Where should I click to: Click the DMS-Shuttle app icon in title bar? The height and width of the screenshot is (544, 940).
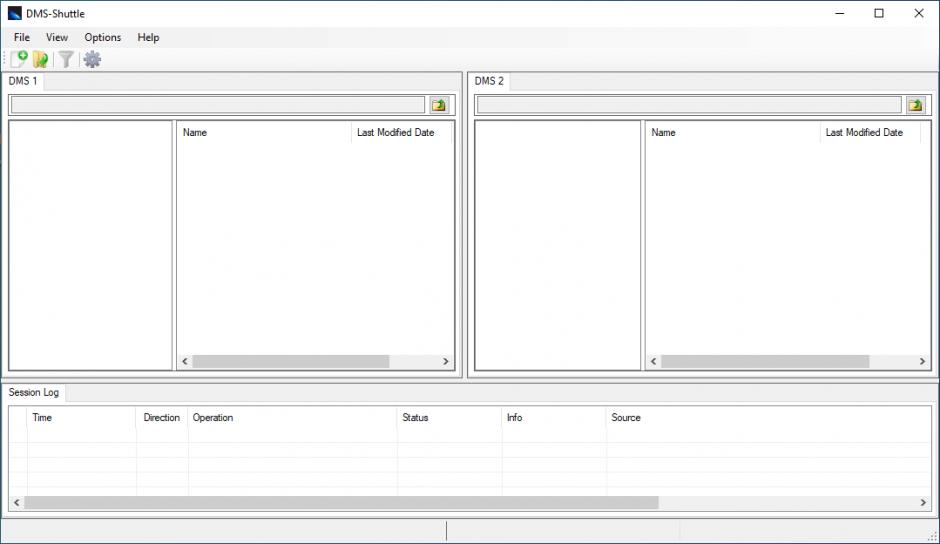(14, 13)
